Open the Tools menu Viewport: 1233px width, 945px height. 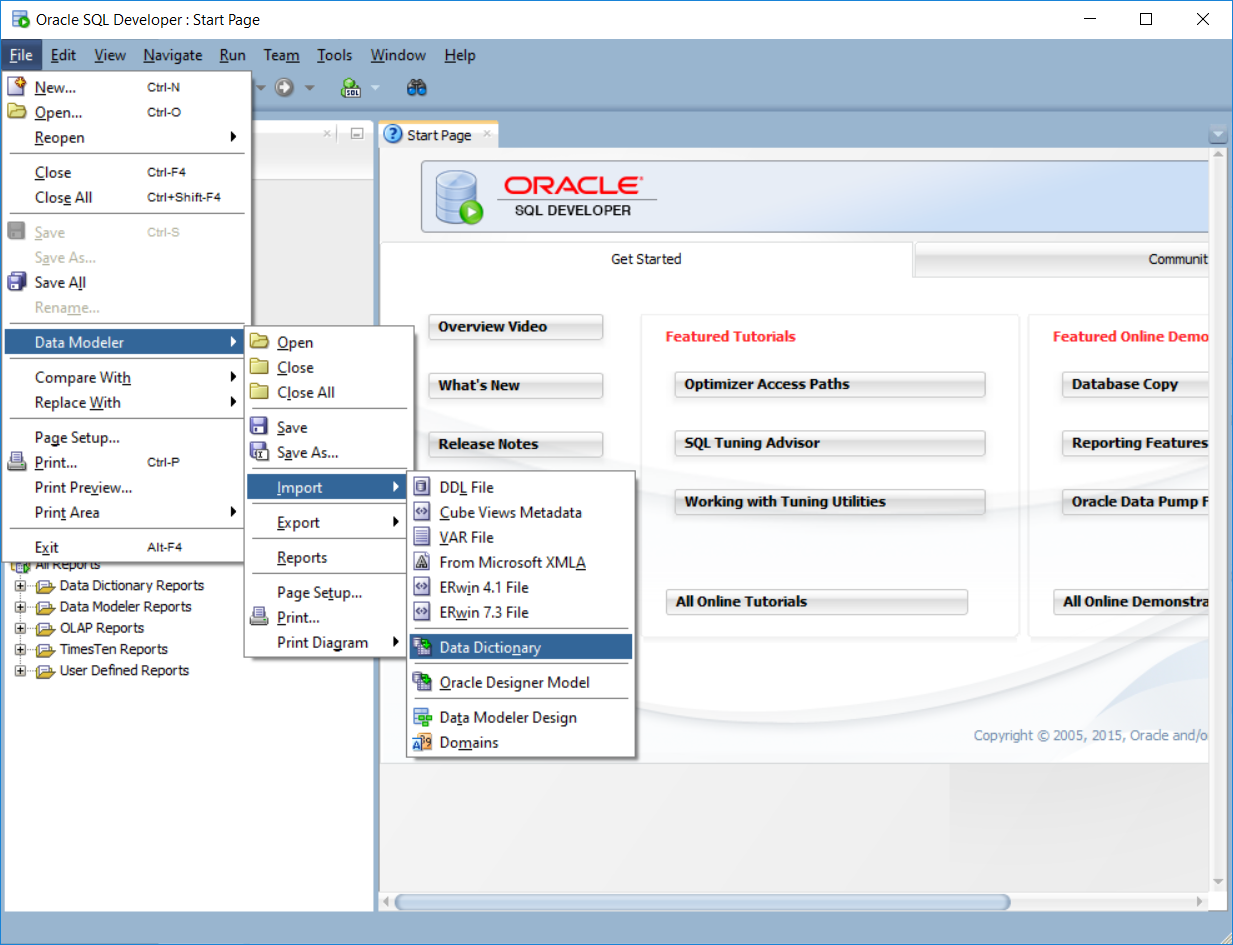(x=335, y=55)
